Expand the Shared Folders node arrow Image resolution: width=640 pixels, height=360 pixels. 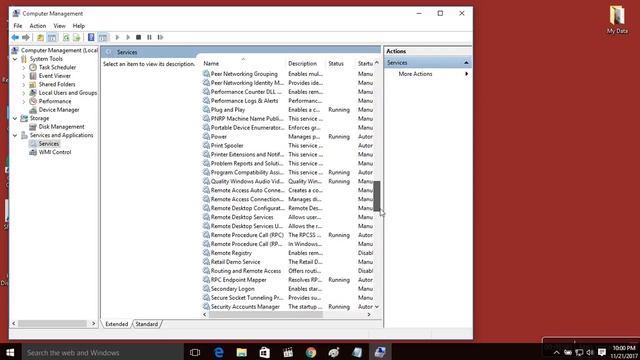point(24,85)
